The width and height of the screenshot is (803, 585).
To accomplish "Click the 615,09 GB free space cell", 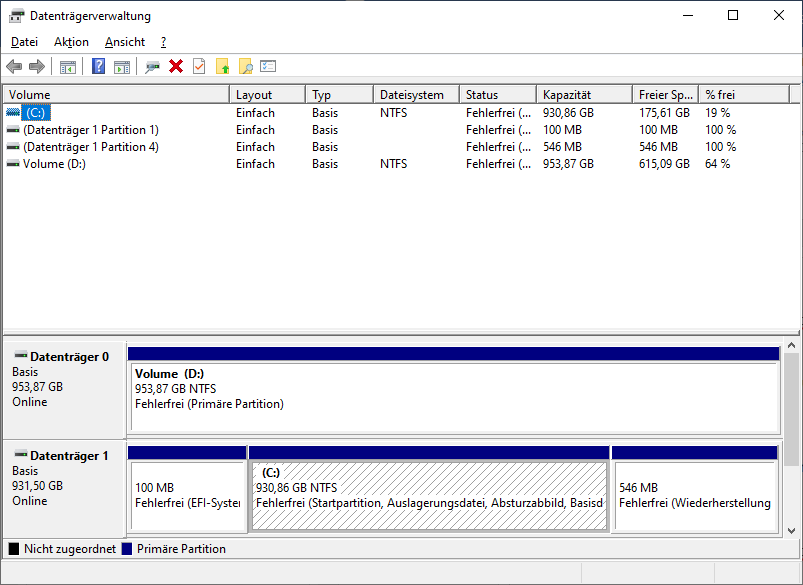I will click(x=664, y=164).
